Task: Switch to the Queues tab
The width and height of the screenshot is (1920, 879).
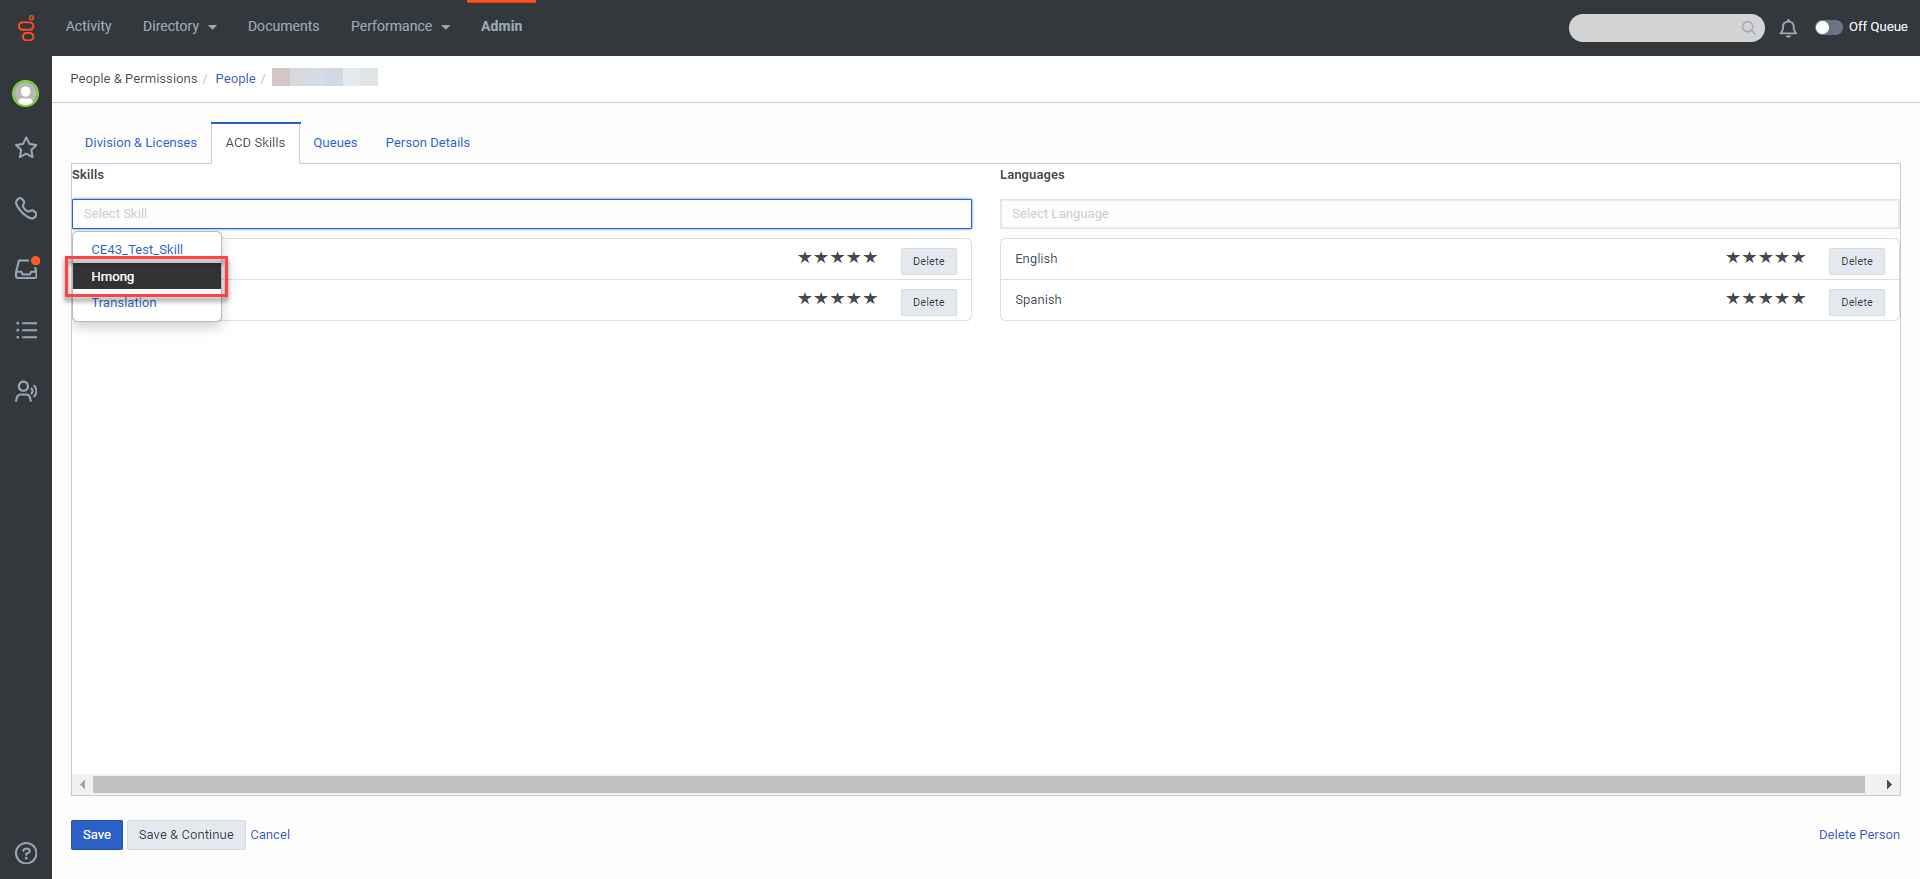Action: 335,143
